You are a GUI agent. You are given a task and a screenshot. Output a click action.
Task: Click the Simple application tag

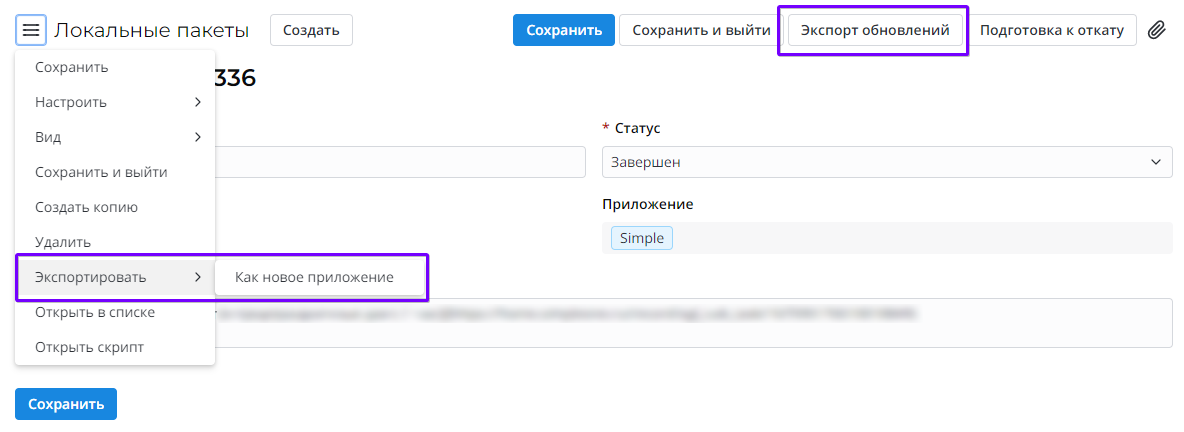pos(642,238)
